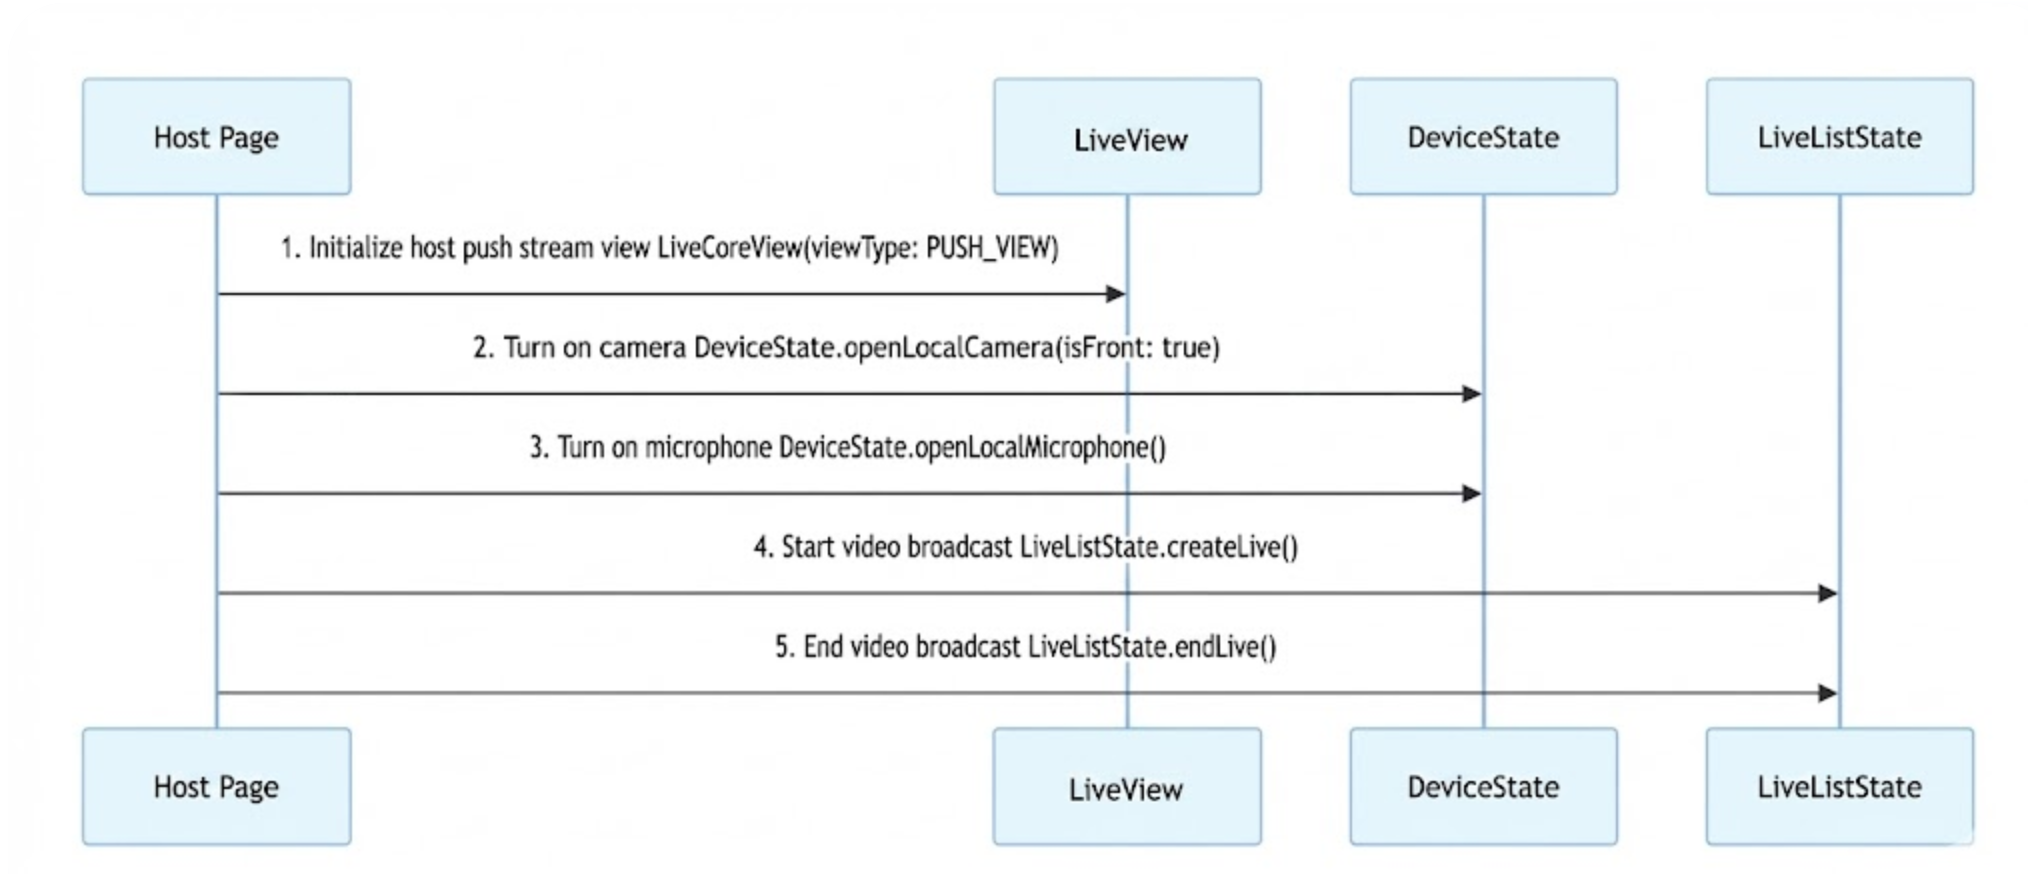Click the step 5 End video broadcast label
The width and height of the screenshot is (2028, 874).
(1025, 647)
